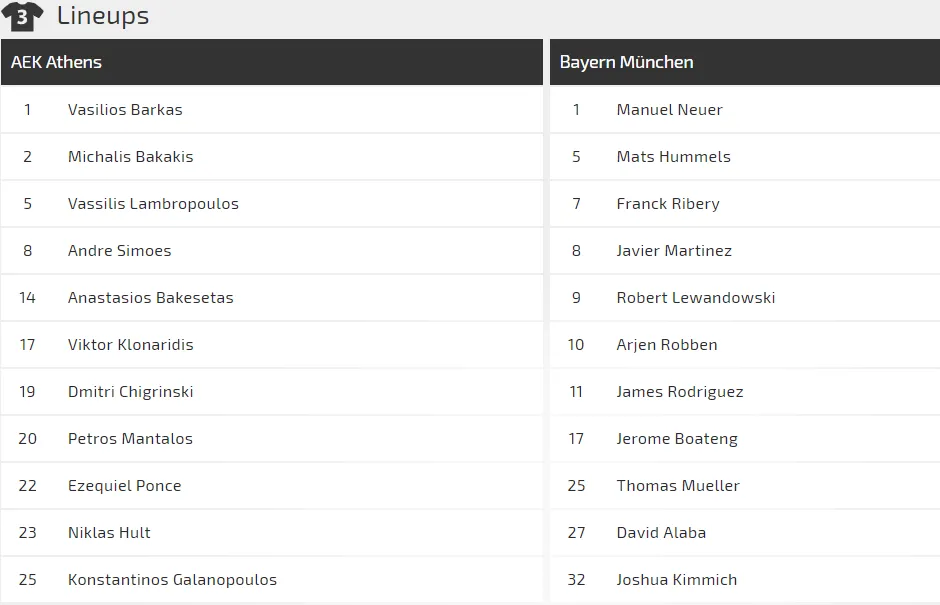Click Ezequiel Ponce's name
940x605 pixels.
coord(124,486)
